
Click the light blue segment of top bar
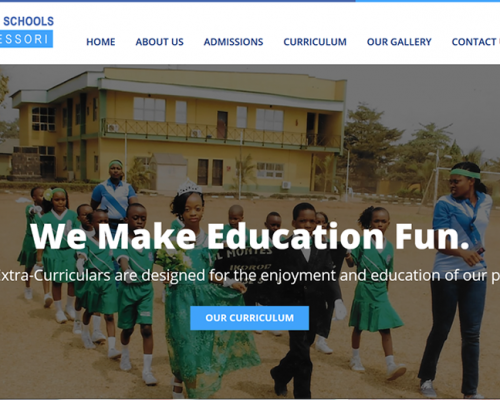tap(428, 1)
